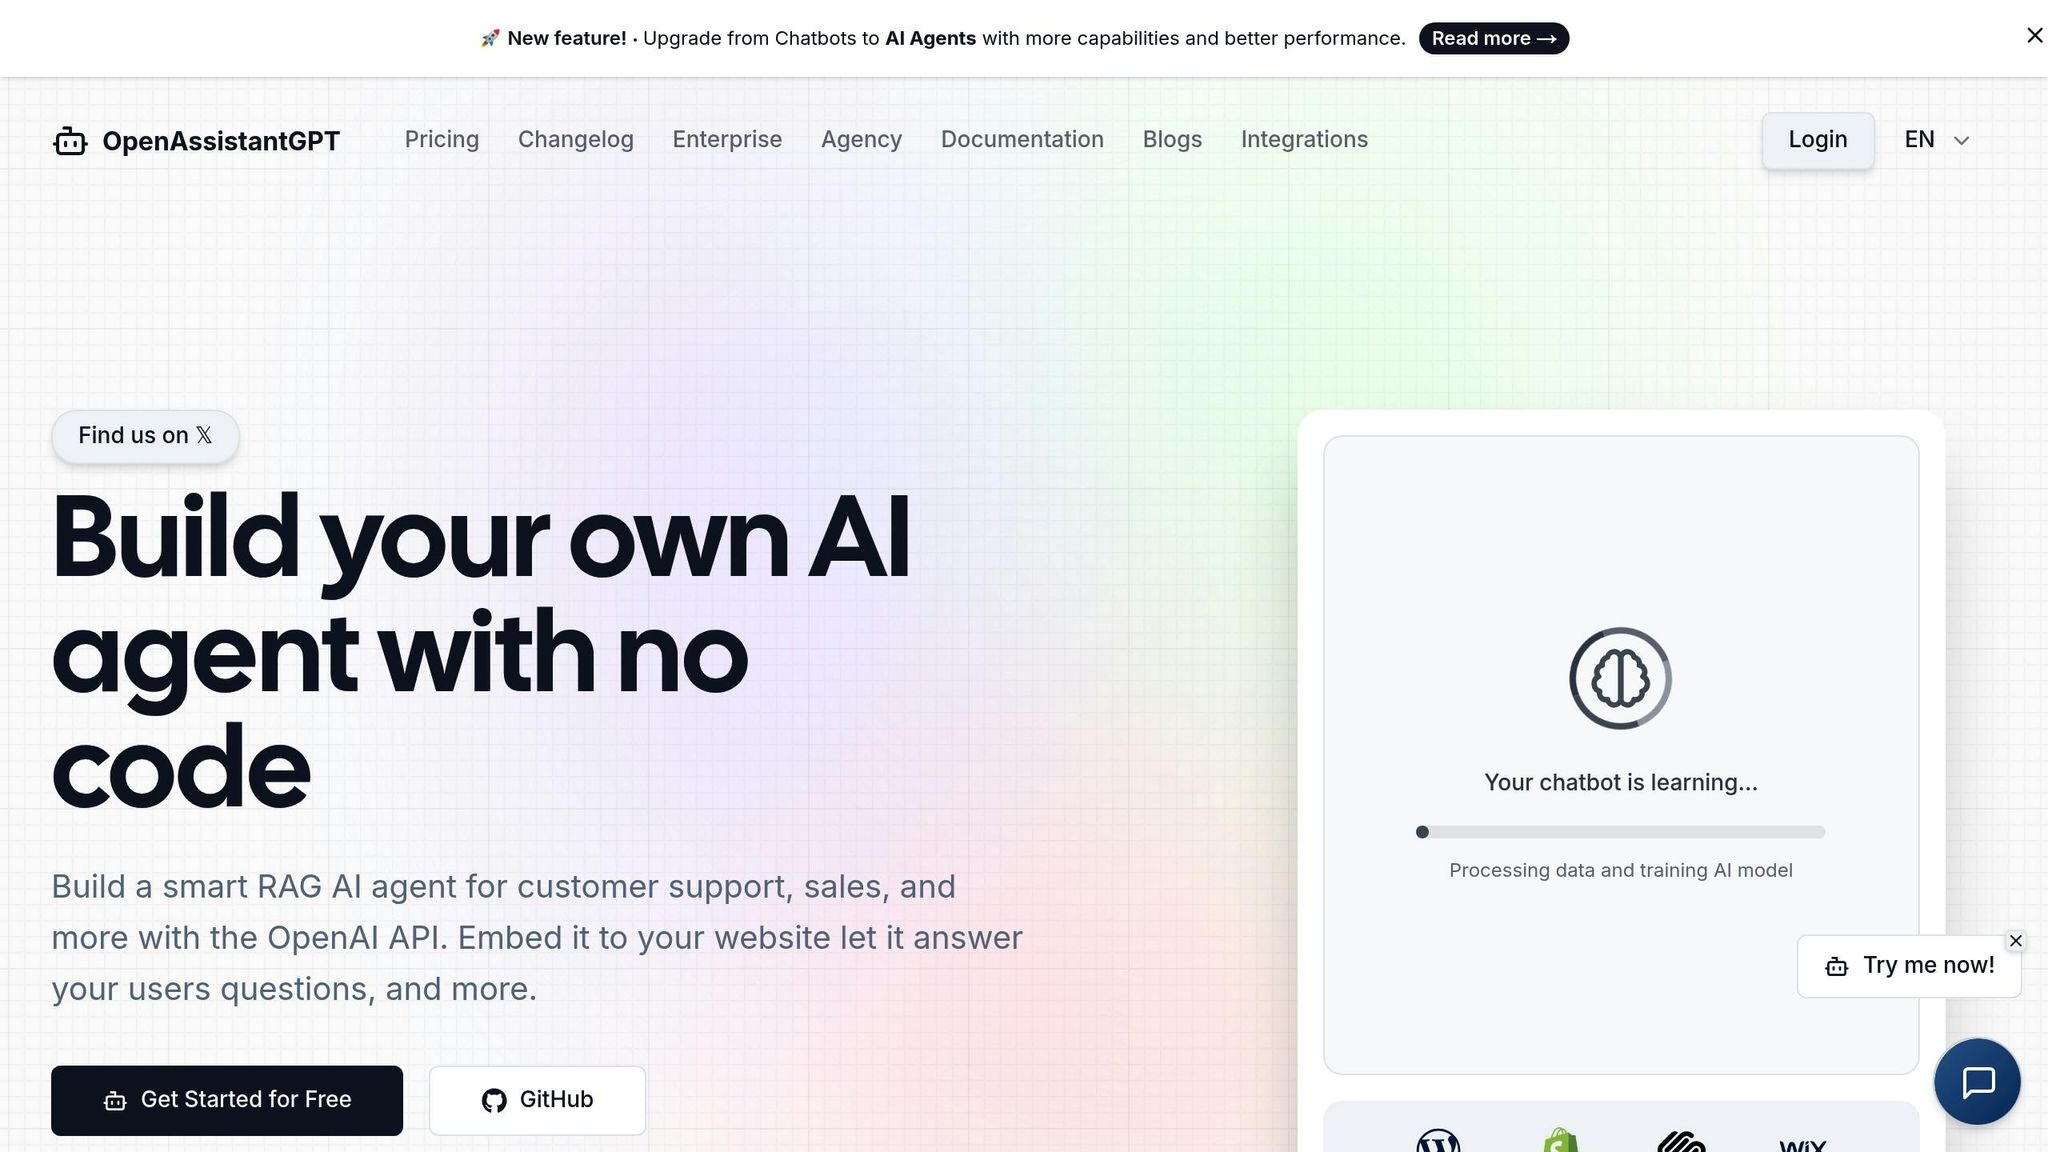Expand the EN language selector
The width and height of the screenshot is (2048, 1152).
point(1918,140)
